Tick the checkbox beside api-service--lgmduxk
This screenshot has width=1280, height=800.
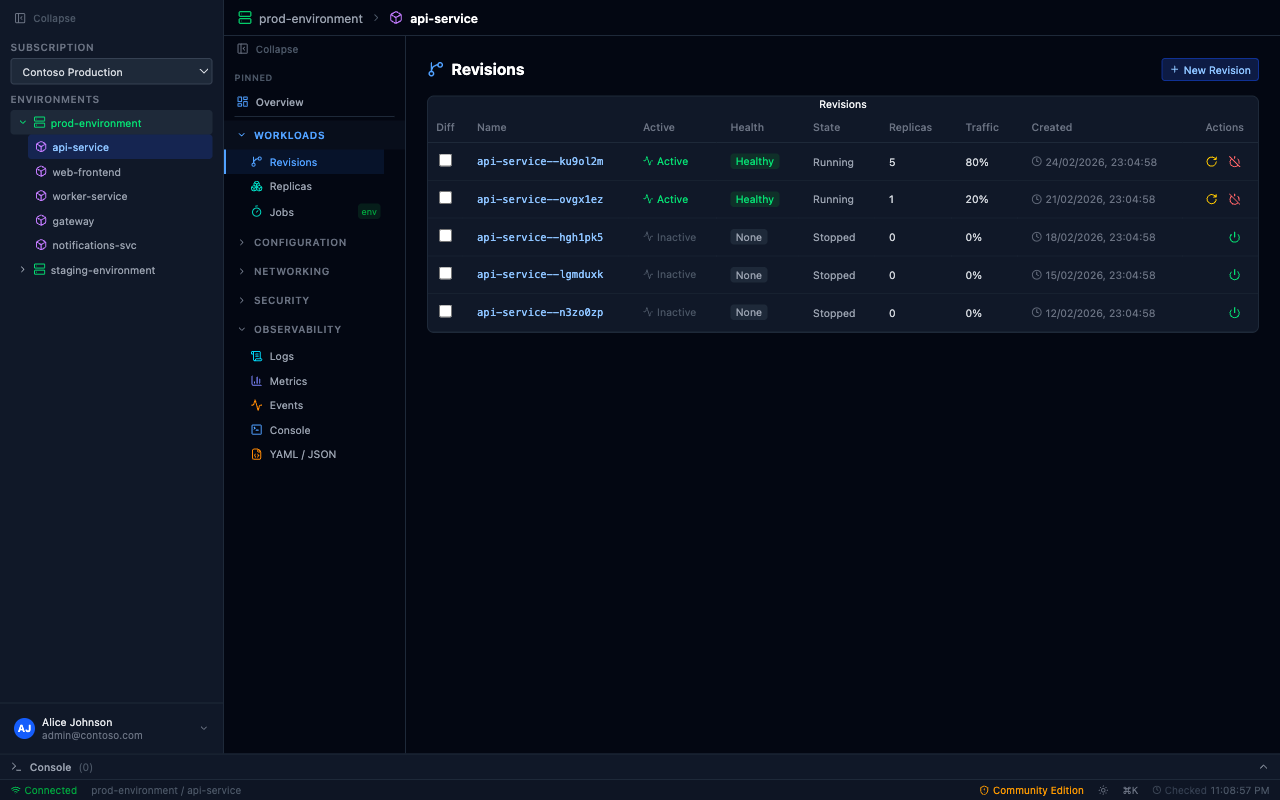tap(445, 273)
